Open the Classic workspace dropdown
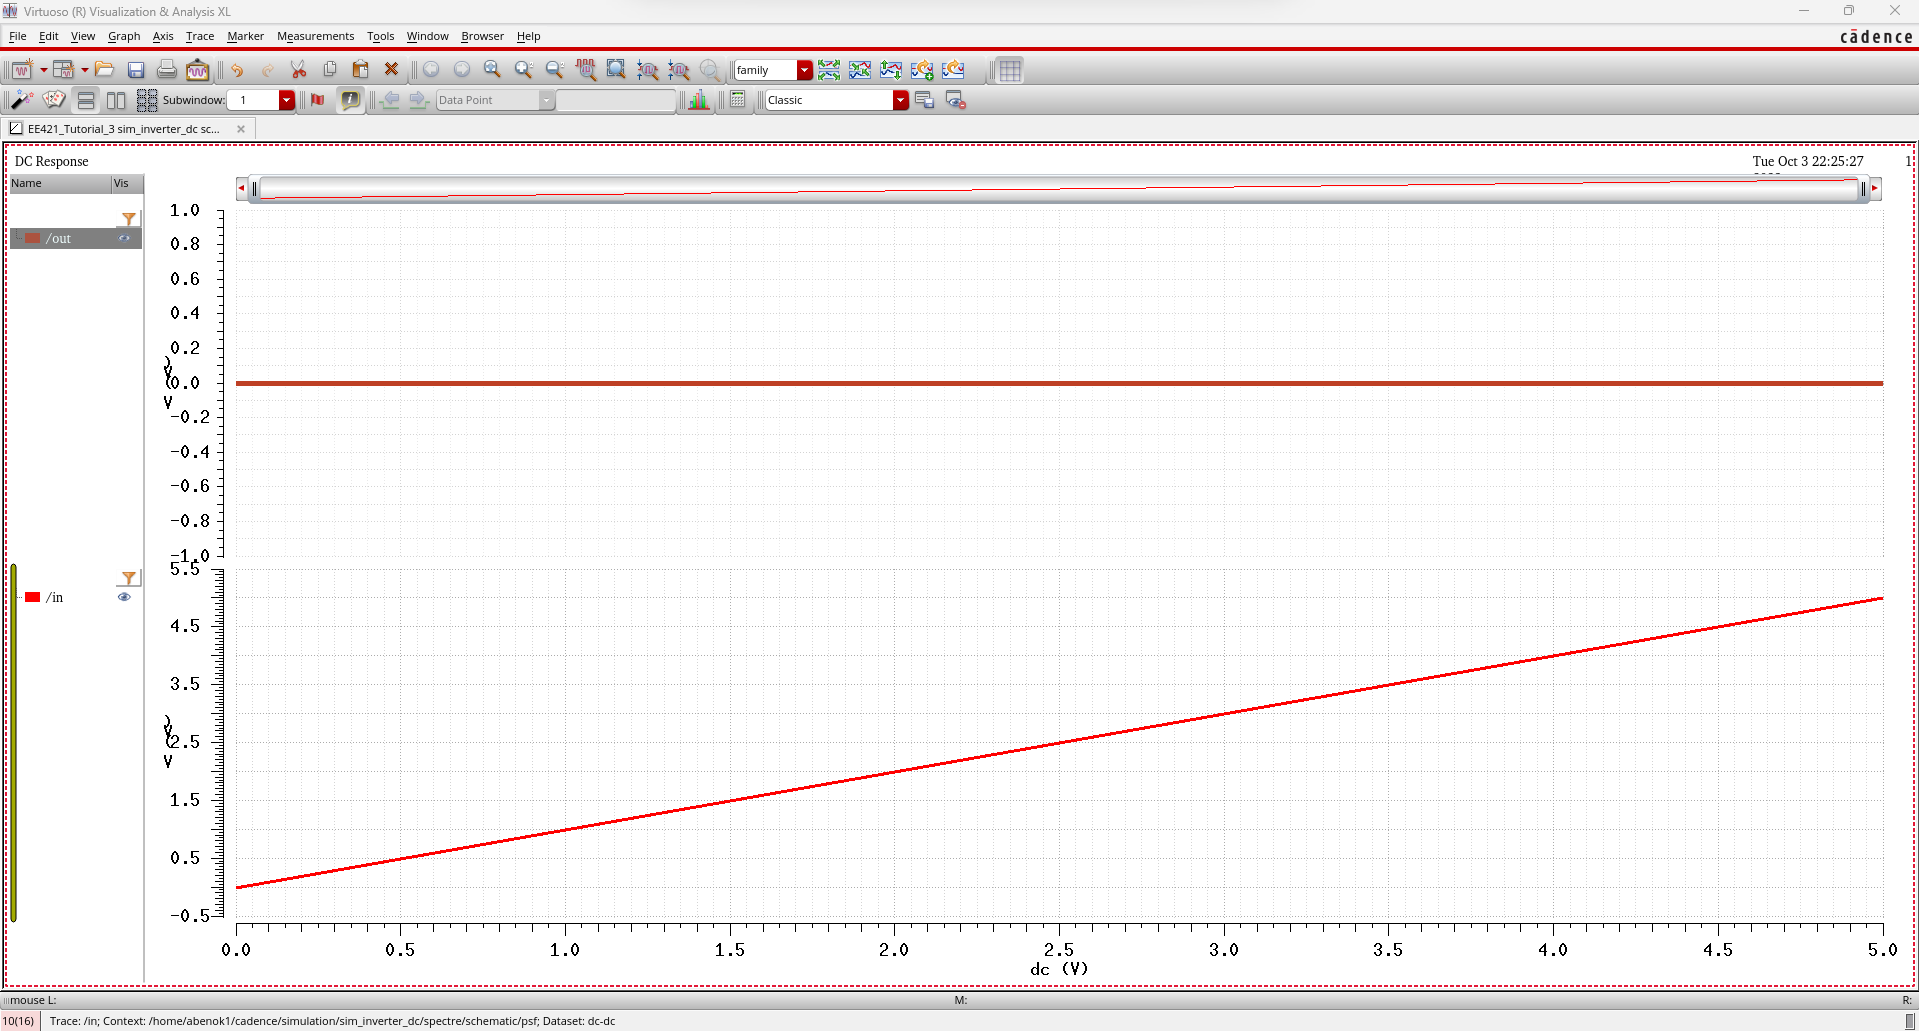The height and width of the screenshot is (1031, 1919). point(901,100)
